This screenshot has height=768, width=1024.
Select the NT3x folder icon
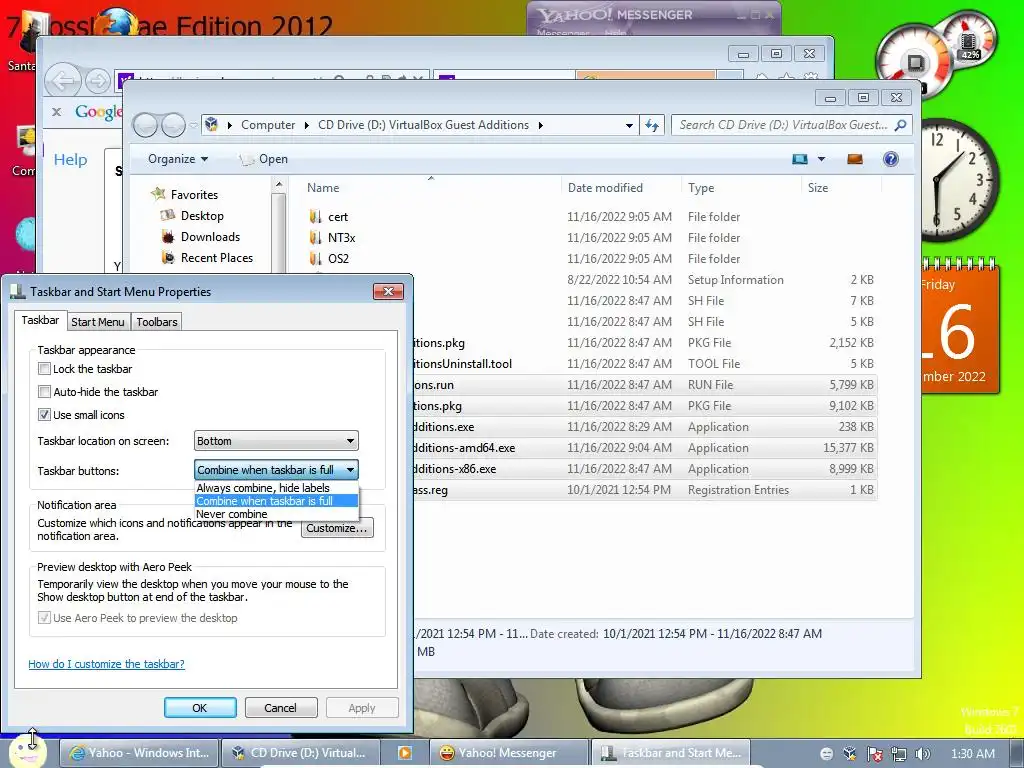point(315,237)
